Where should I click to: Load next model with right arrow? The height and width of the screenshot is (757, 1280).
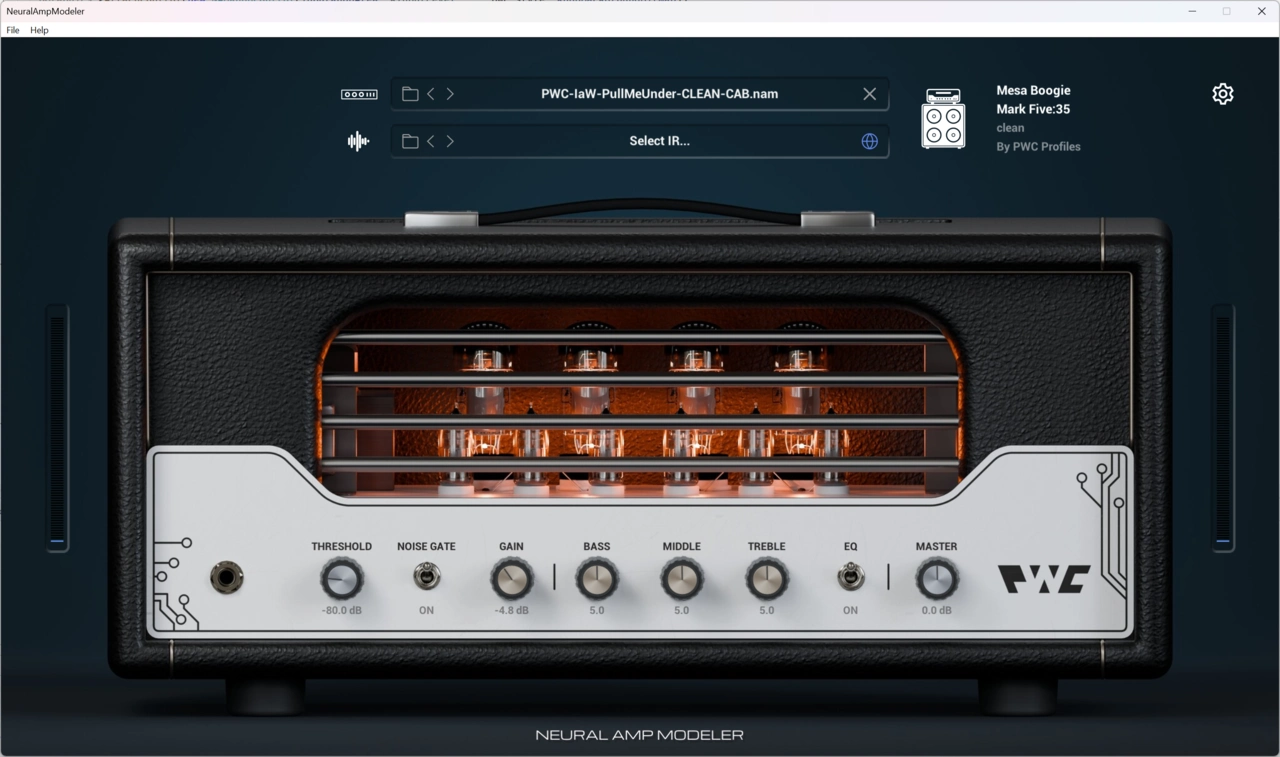[x=450, y=94]
